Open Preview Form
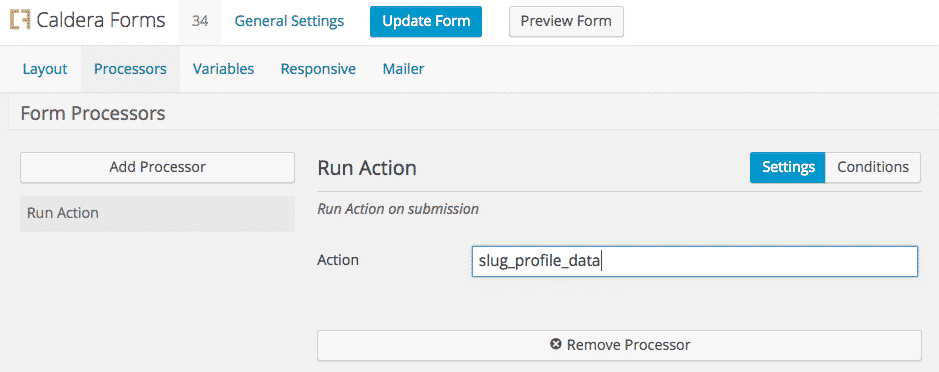The width and height of the screenshot is (939, 372). [x=566, y=22]
